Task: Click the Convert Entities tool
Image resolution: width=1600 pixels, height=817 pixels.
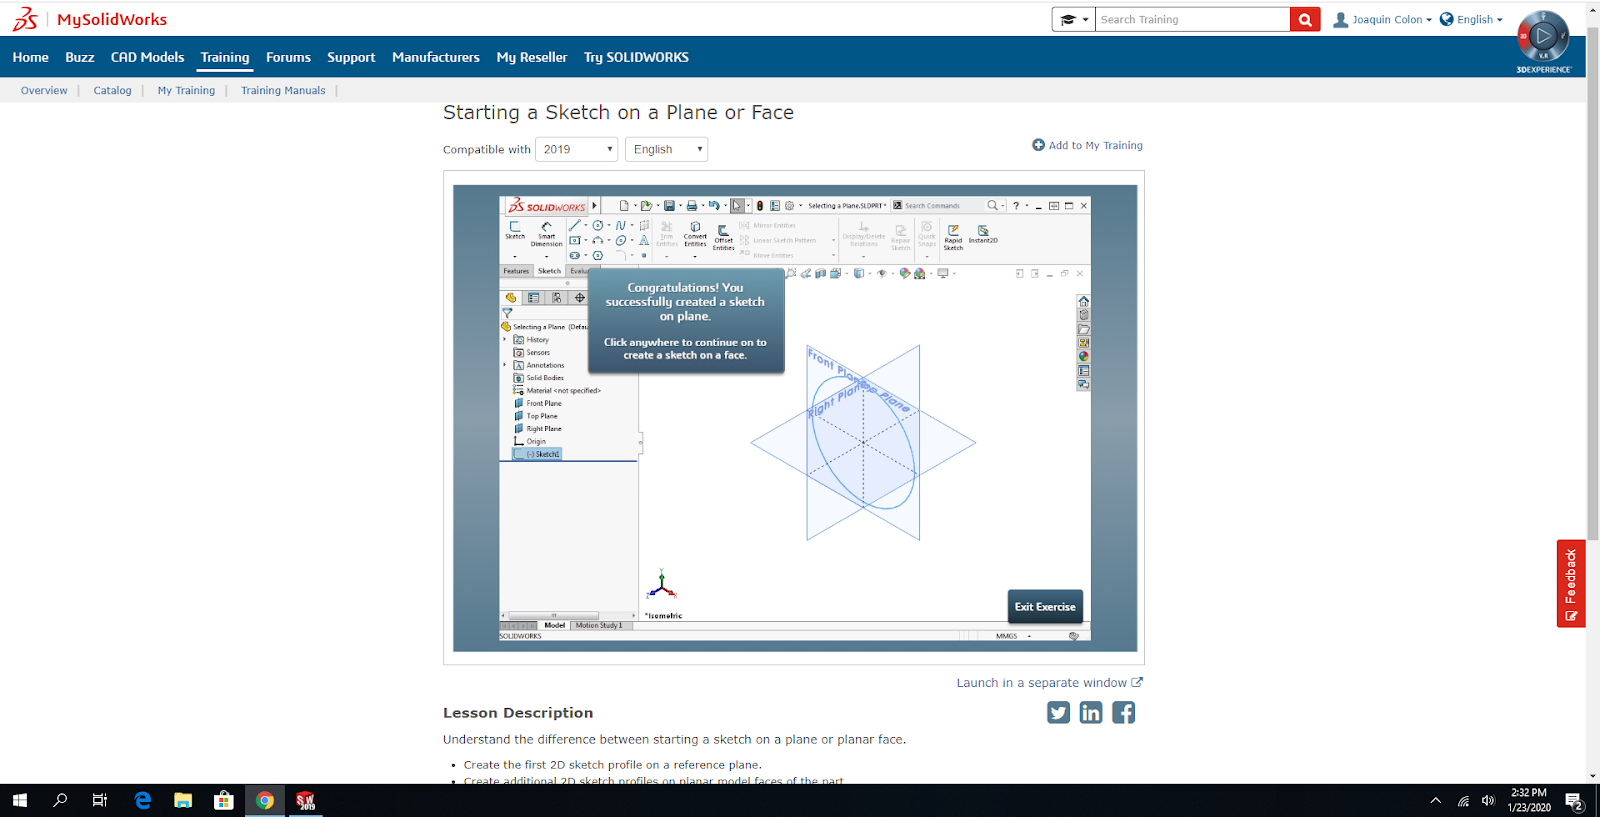Action: [x=695, y=234]
